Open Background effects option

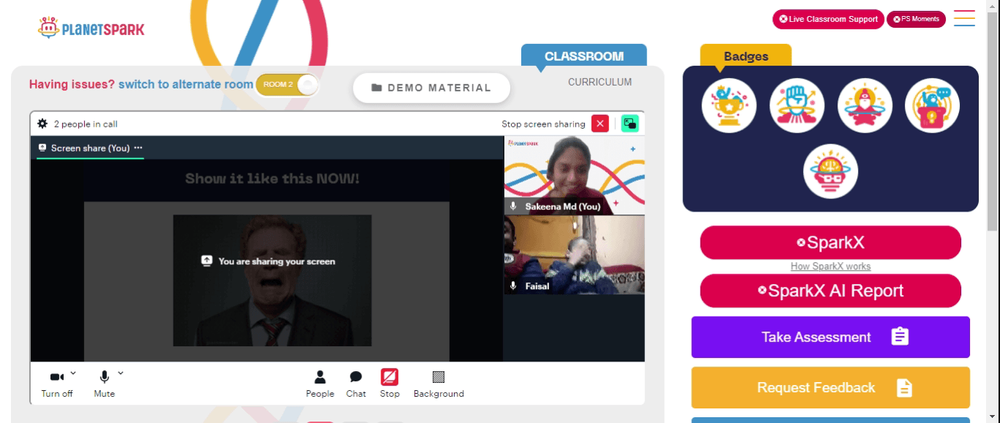(439, 384)
